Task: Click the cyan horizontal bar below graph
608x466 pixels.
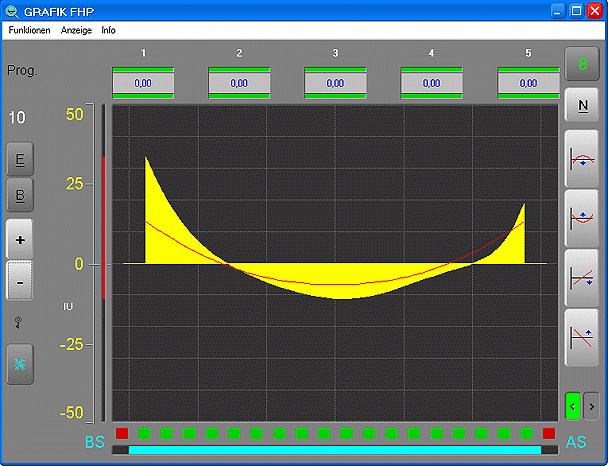Action: [335, 450]
